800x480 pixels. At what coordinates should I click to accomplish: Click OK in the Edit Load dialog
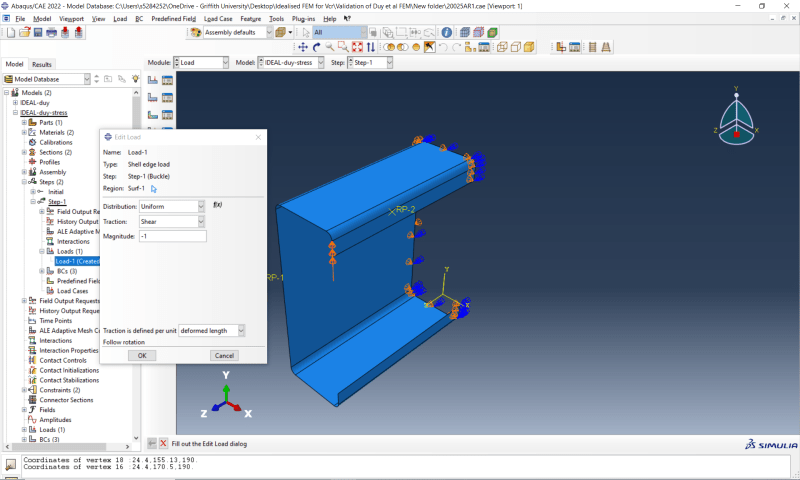[x=142, y=356]
